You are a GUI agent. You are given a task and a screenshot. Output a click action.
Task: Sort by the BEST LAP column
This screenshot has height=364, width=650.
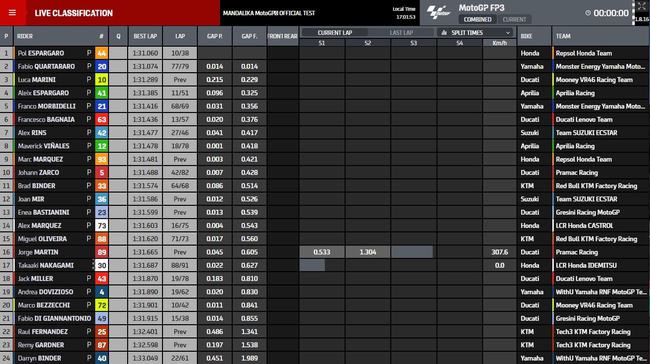point(145,36)
